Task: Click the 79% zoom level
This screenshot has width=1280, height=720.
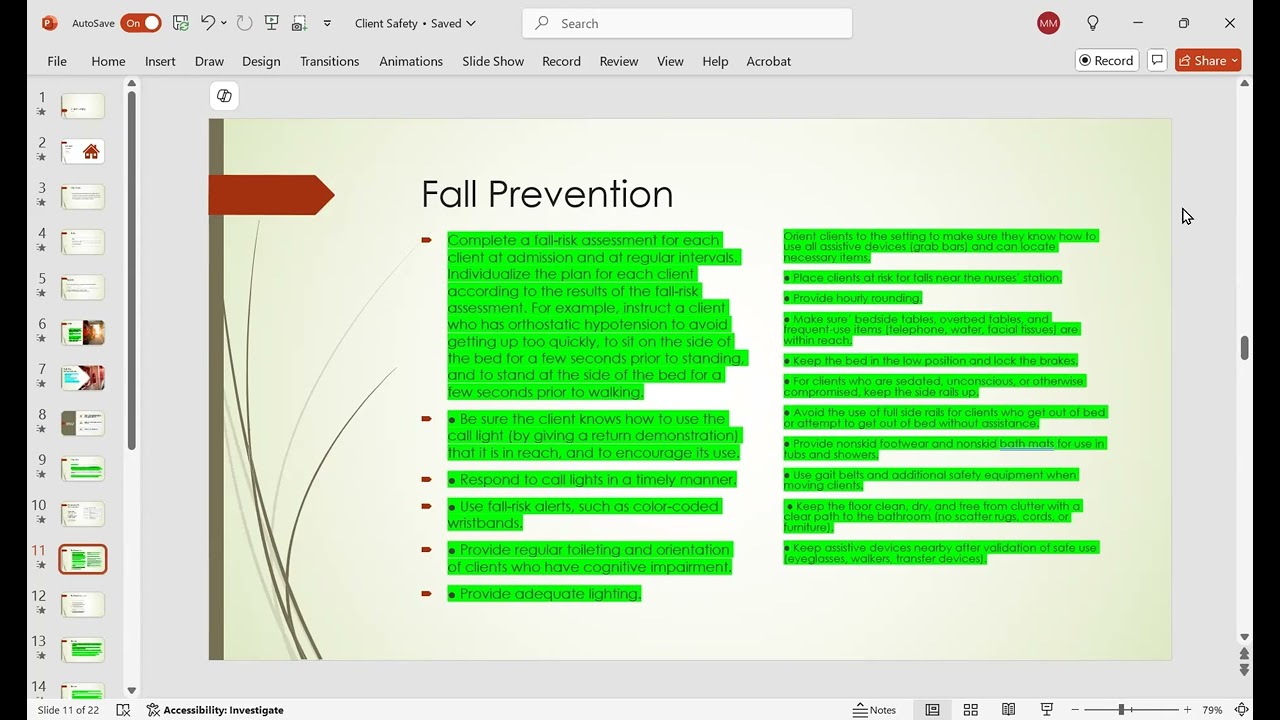Action: coord(1212,710)
